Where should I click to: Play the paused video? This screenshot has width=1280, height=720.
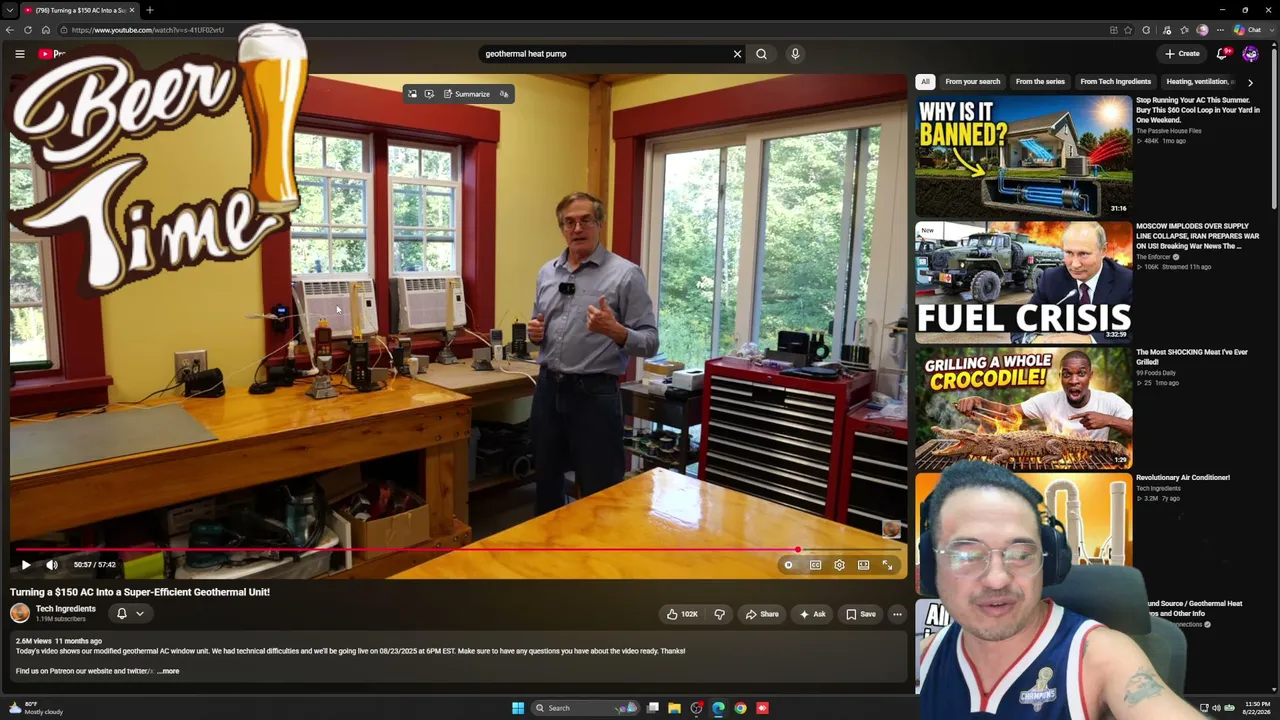pos(26,565)
